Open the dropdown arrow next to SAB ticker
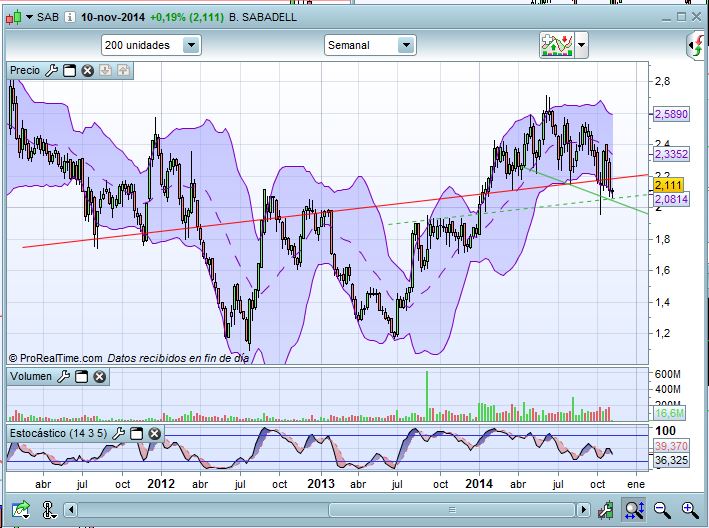This screenshot has height=528, width=709. [x=29, y=17]
